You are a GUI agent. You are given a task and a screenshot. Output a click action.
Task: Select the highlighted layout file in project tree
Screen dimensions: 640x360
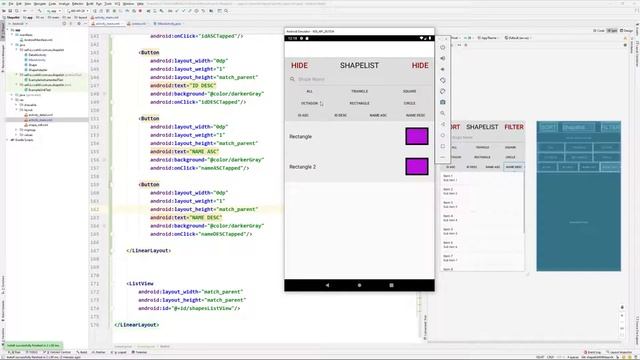(41, 120)
